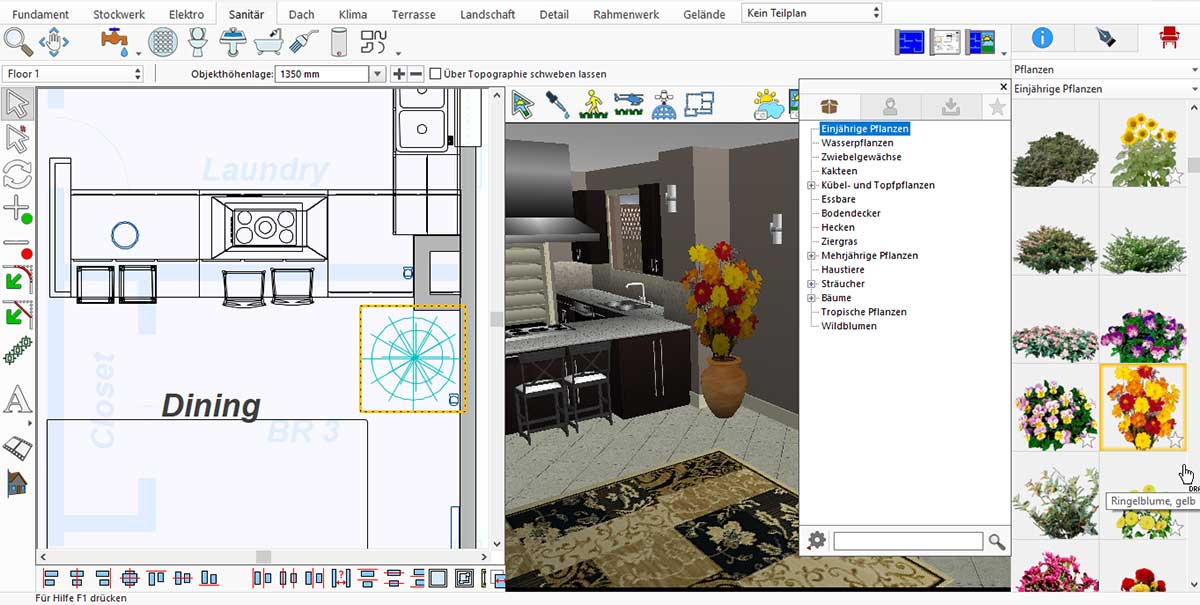Open the Elektro tab

click(x=187, y=14)
